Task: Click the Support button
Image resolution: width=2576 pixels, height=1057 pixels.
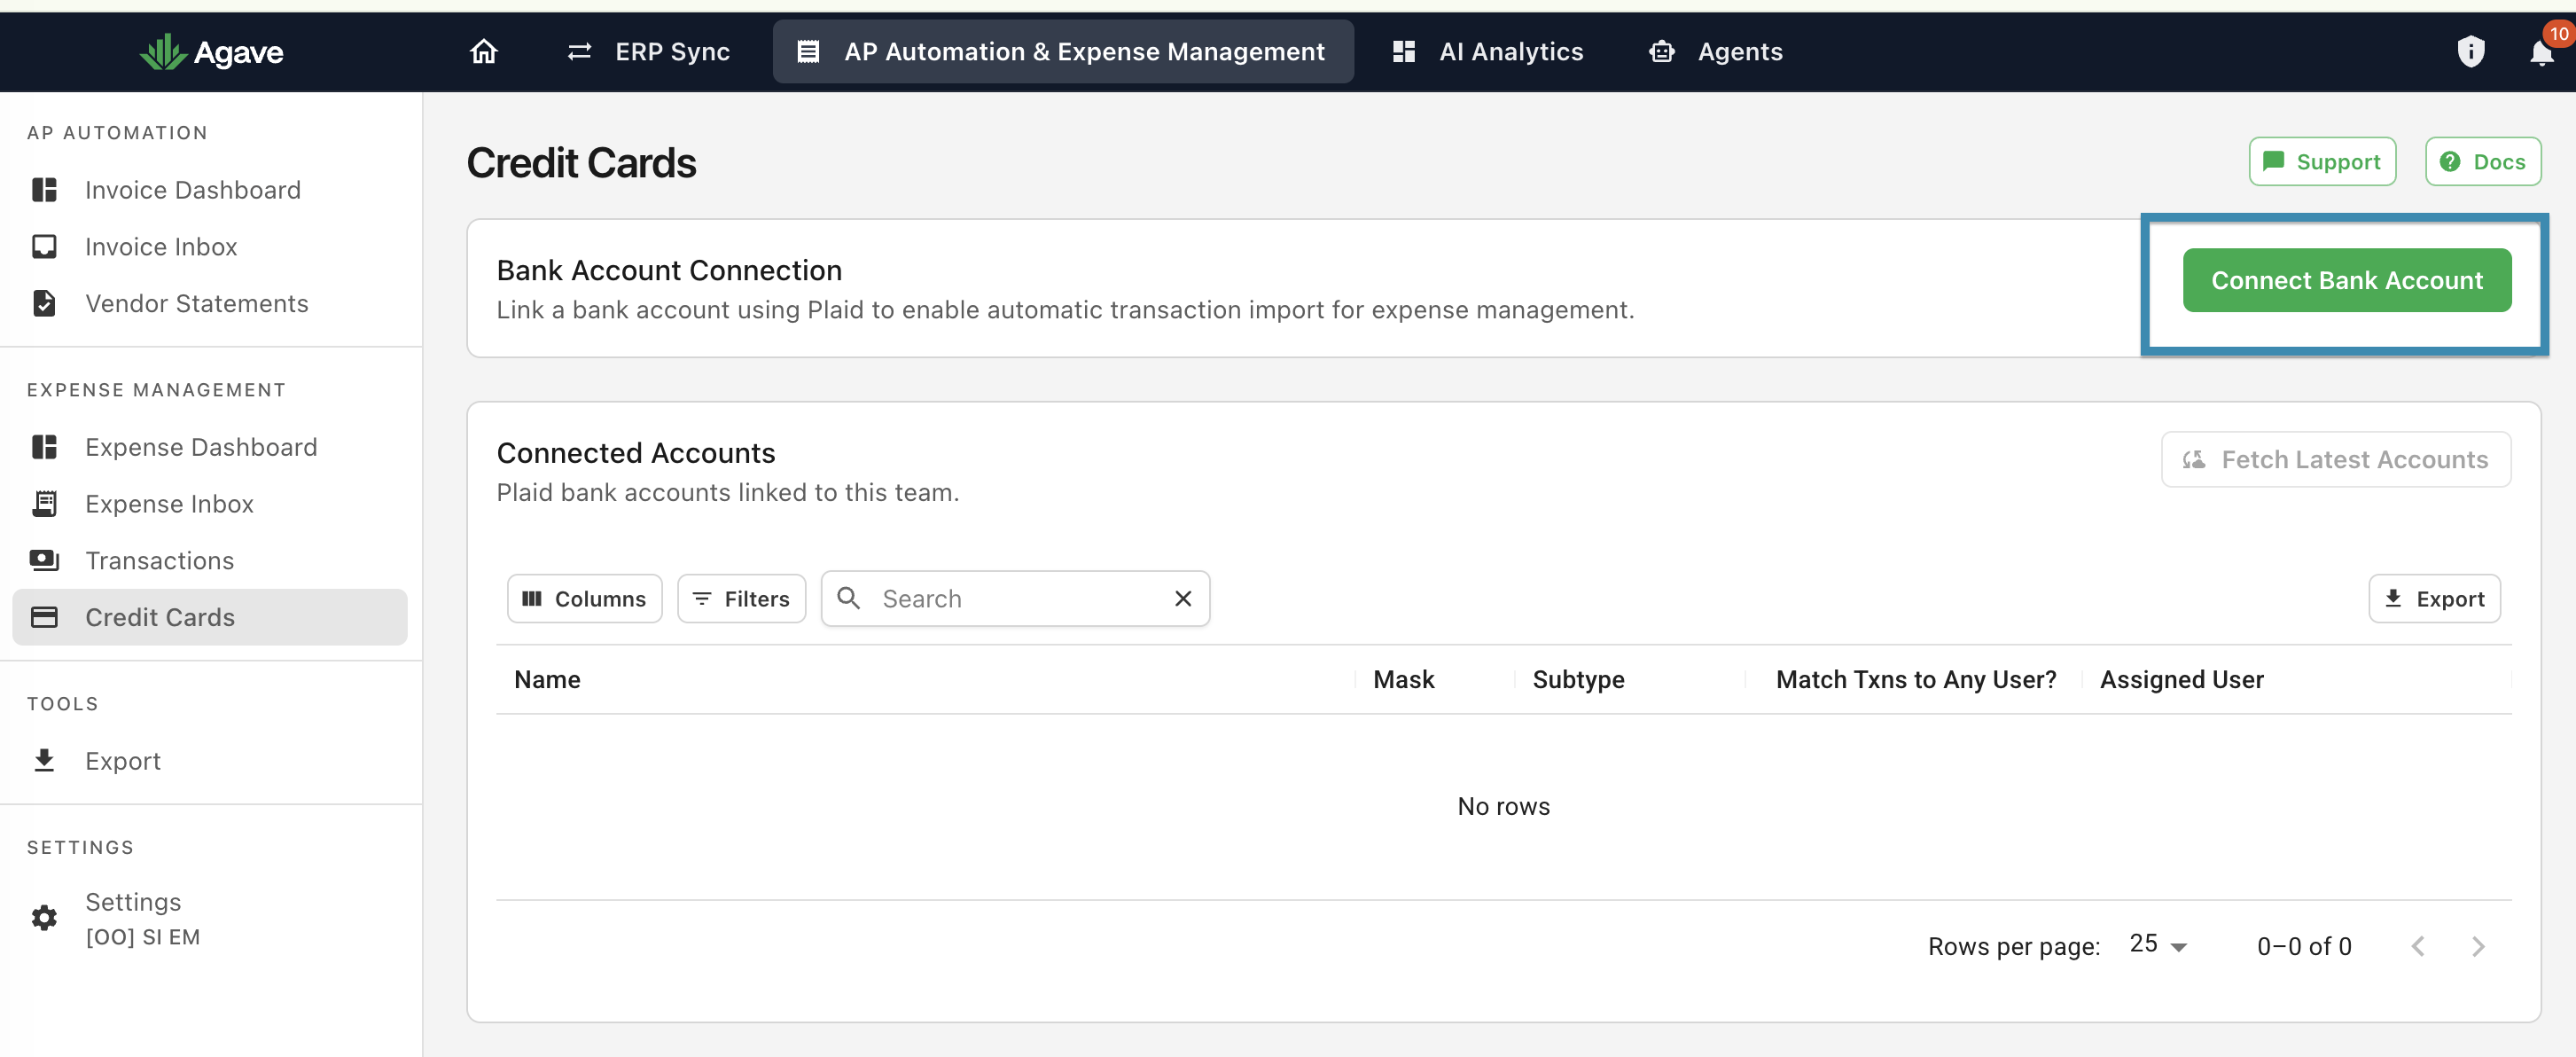Action: point(2322,162)
